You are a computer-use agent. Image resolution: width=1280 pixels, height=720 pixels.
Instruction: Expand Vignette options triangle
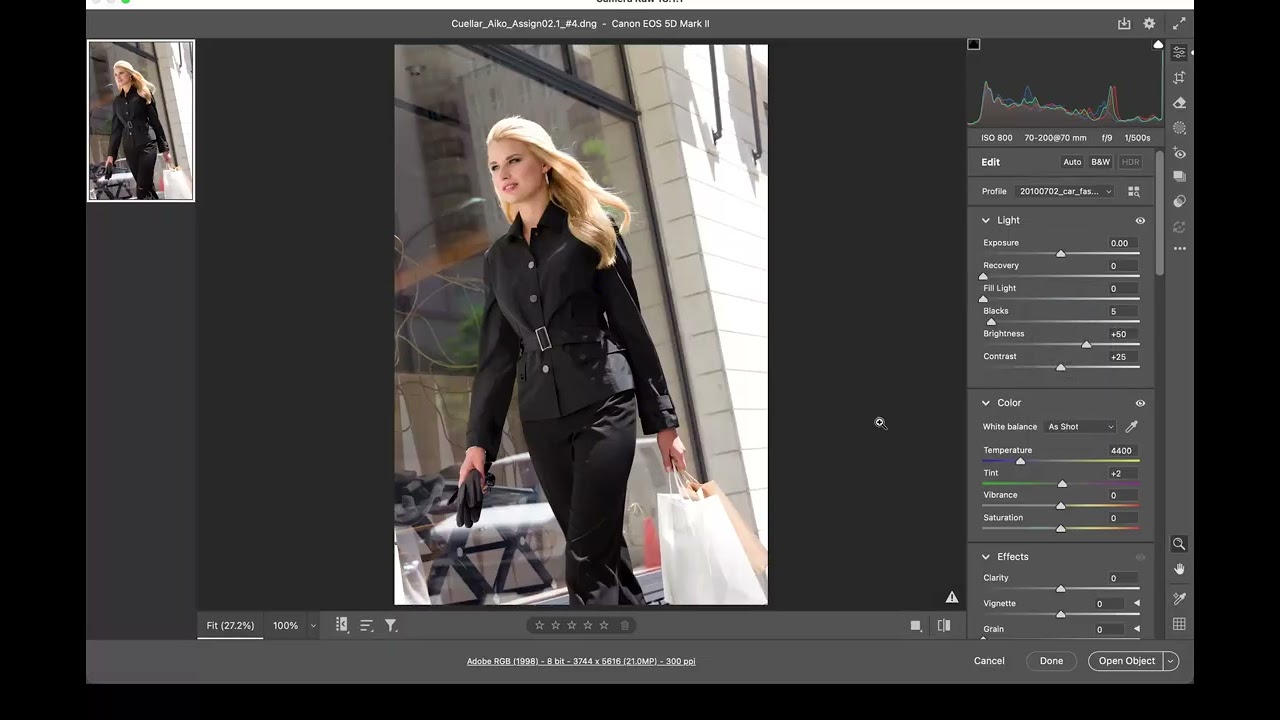click(x=1136, y=603)
